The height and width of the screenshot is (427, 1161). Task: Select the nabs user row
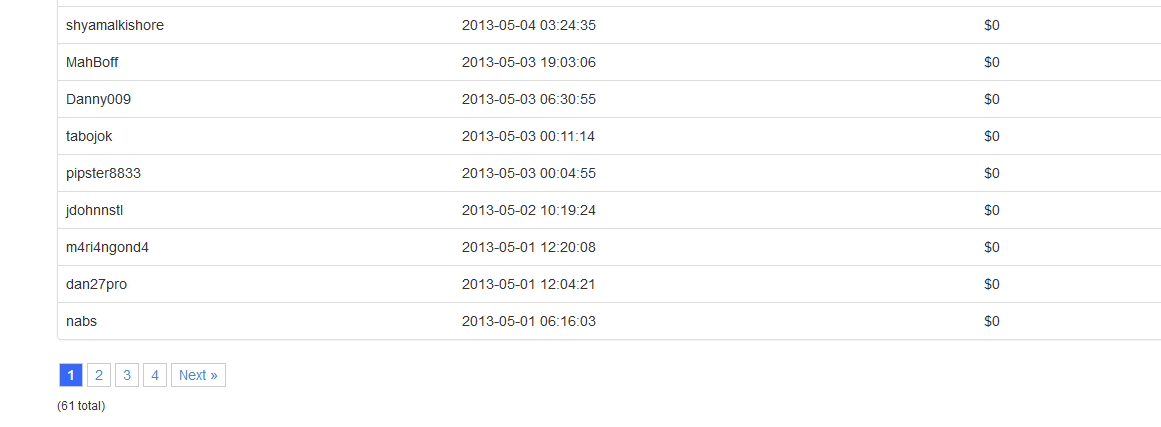[81, 321]
